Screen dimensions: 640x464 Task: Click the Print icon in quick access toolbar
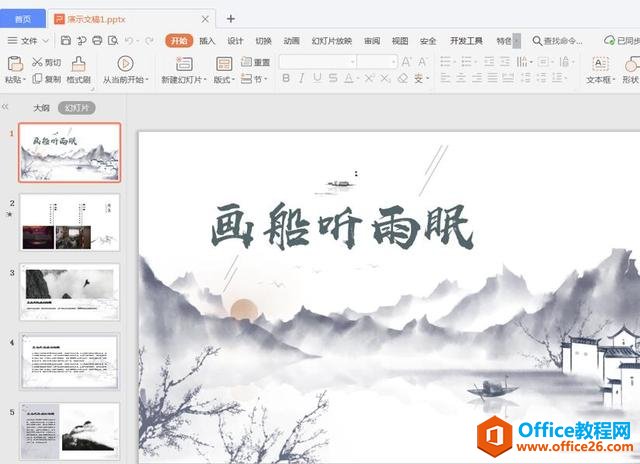pos(97,40)
